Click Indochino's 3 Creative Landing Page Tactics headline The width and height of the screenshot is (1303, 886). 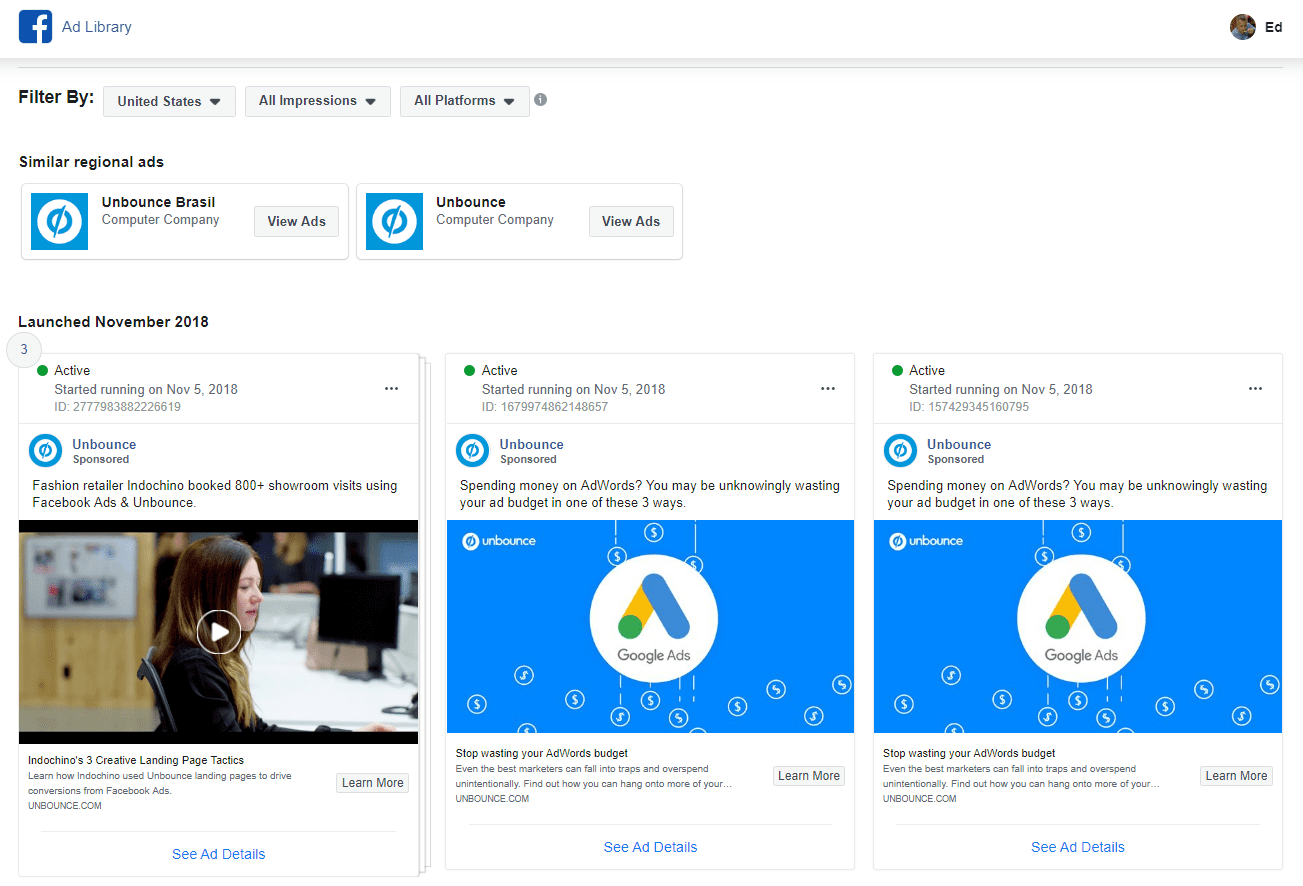pyautogui.click(x=136, y=761)
